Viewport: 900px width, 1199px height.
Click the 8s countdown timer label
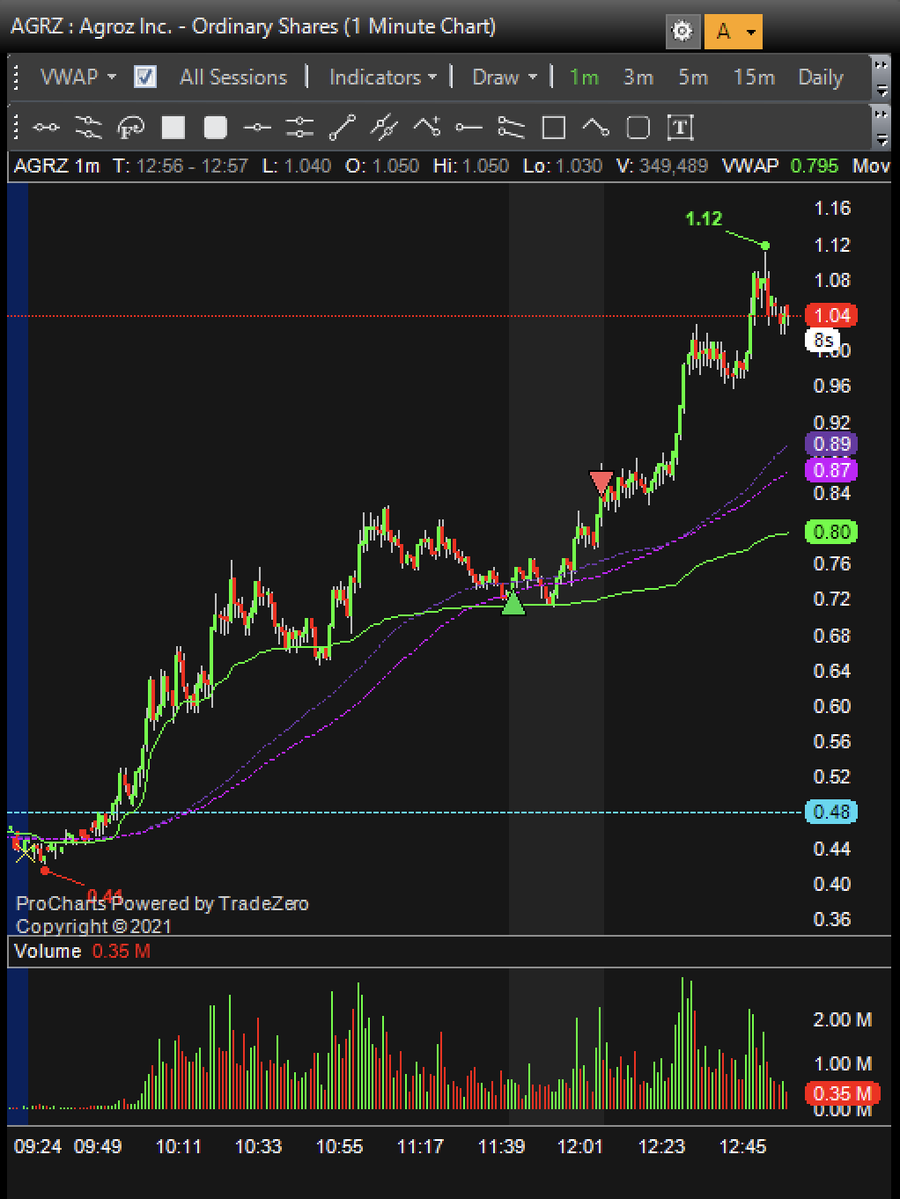click(x=823, y=340)
